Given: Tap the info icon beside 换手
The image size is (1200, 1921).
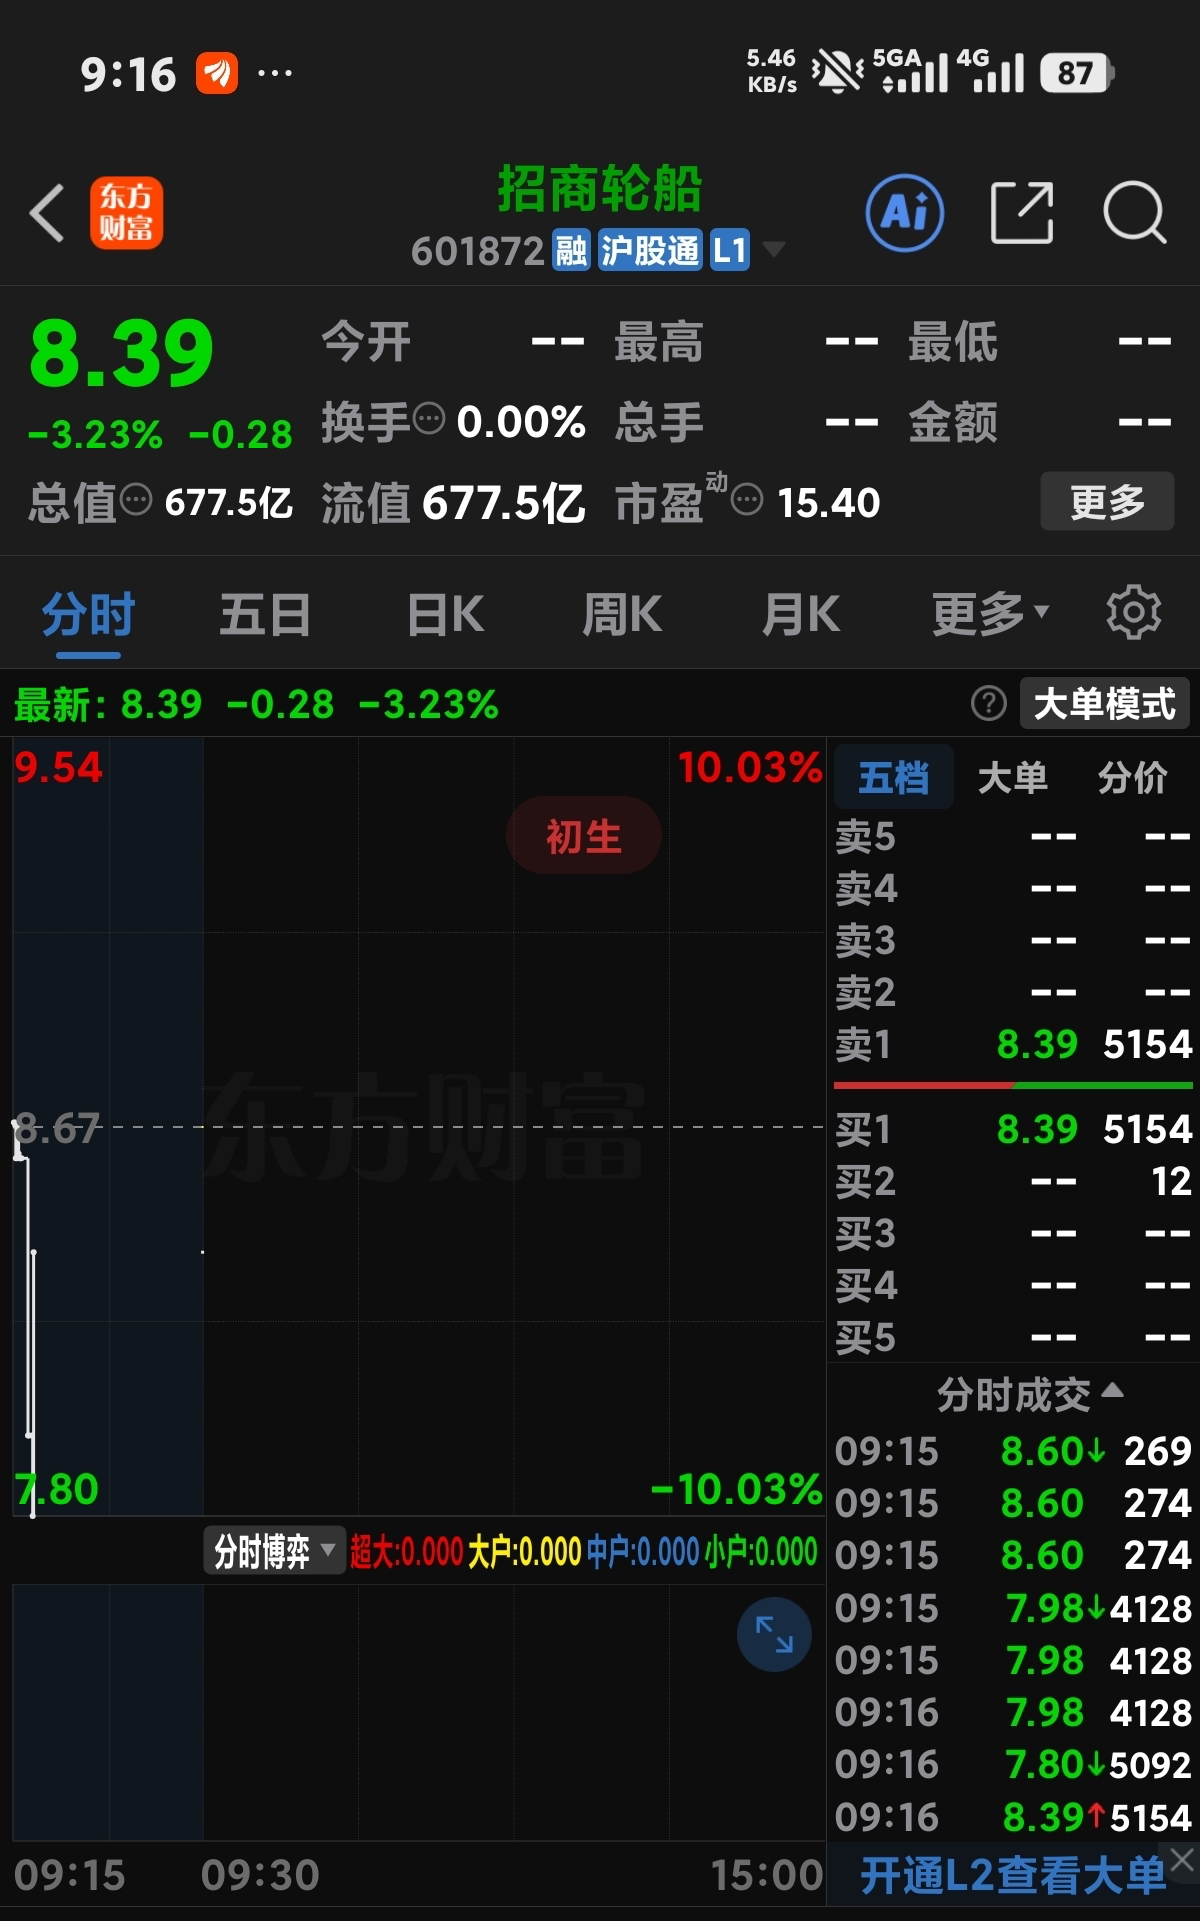Looking at the screenshot, I should (429, 418).
